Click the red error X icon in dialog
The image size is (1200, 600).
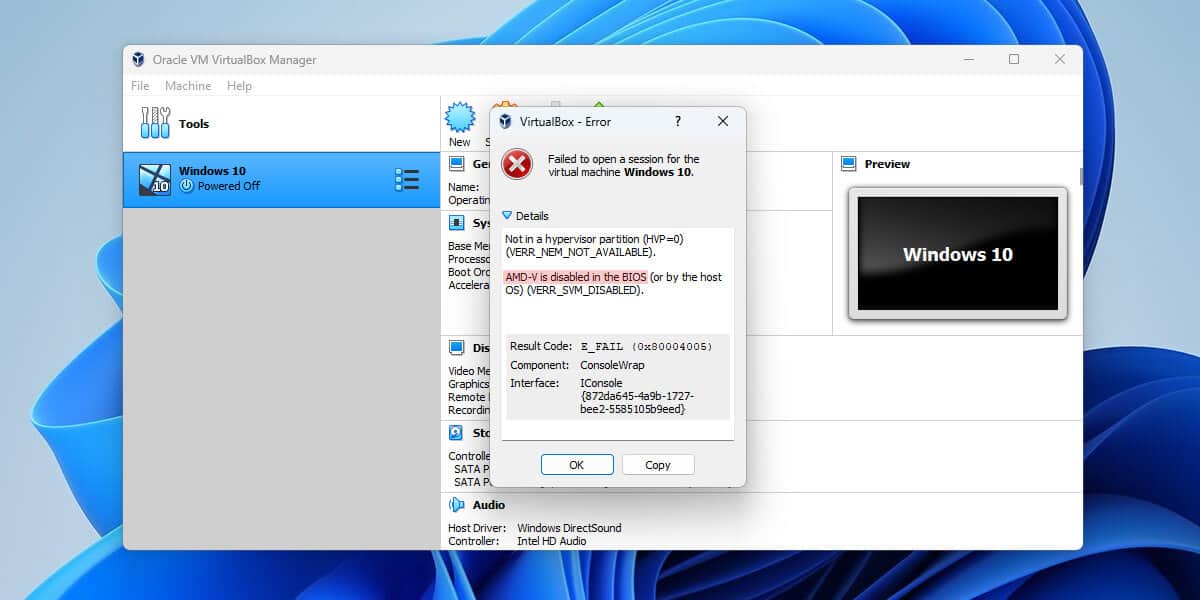(517, 164)
